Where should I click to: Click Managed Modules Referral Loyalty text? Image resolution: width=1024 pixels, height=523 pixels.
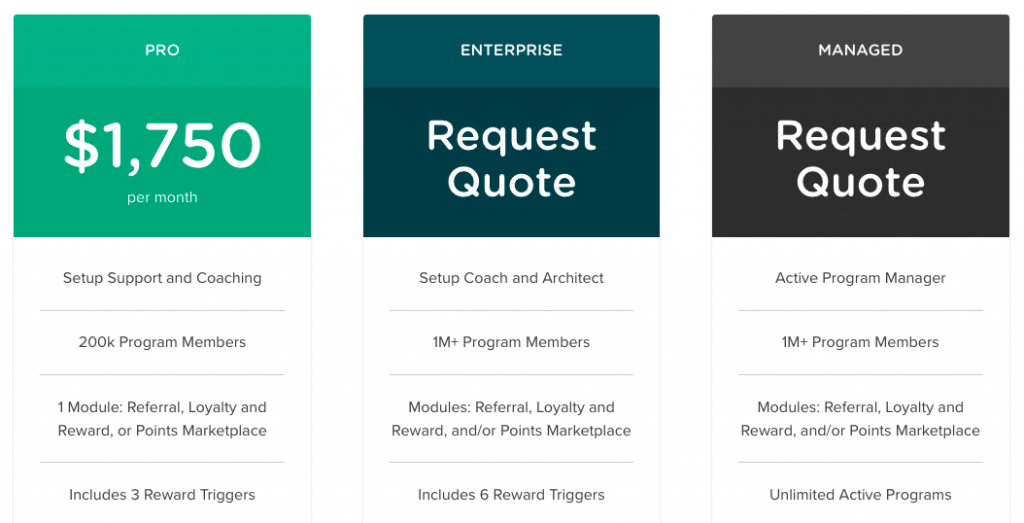[860, 419]
